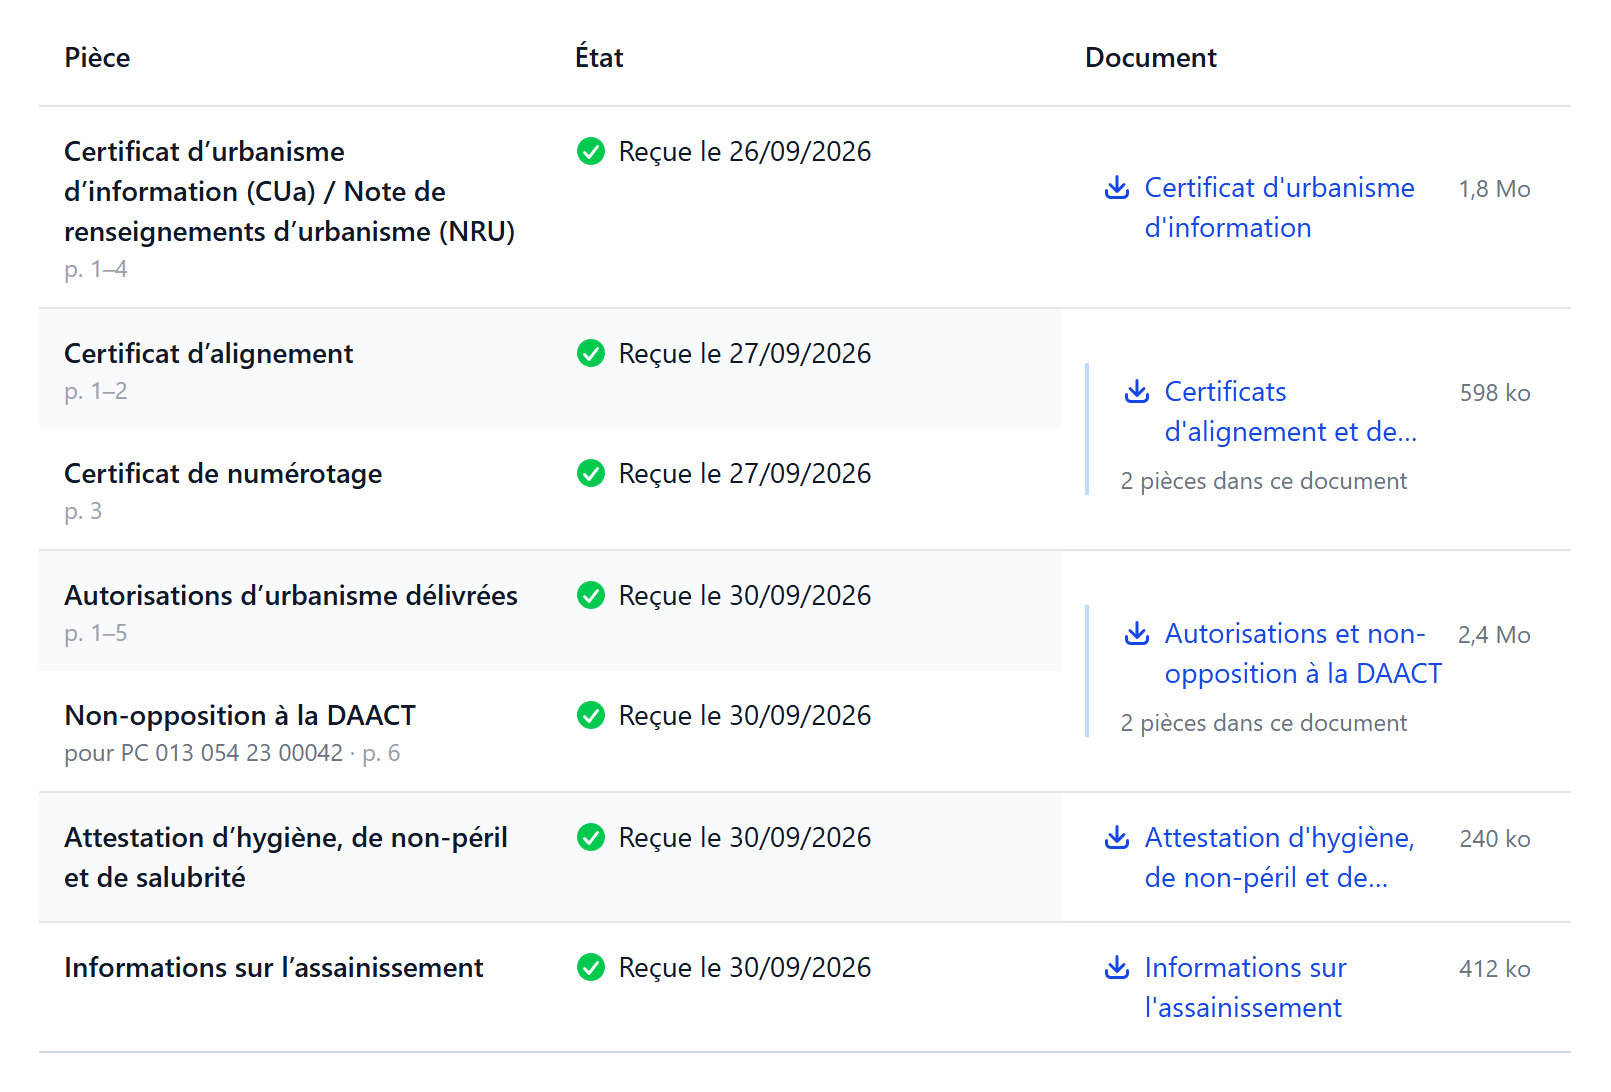
Task: Click the État column header
Action: (x=599, y=58)
